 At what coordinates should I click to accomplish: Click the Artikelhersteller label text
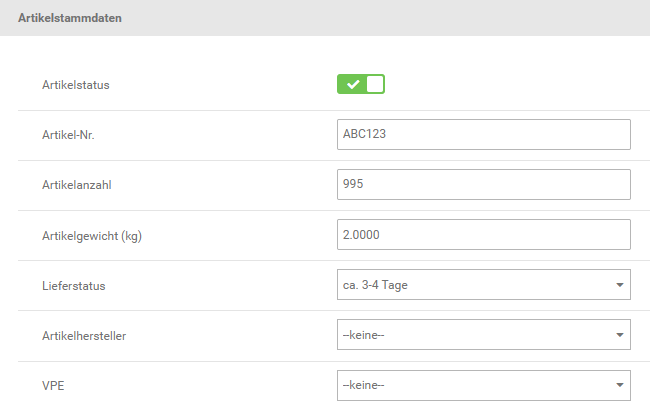84,336
